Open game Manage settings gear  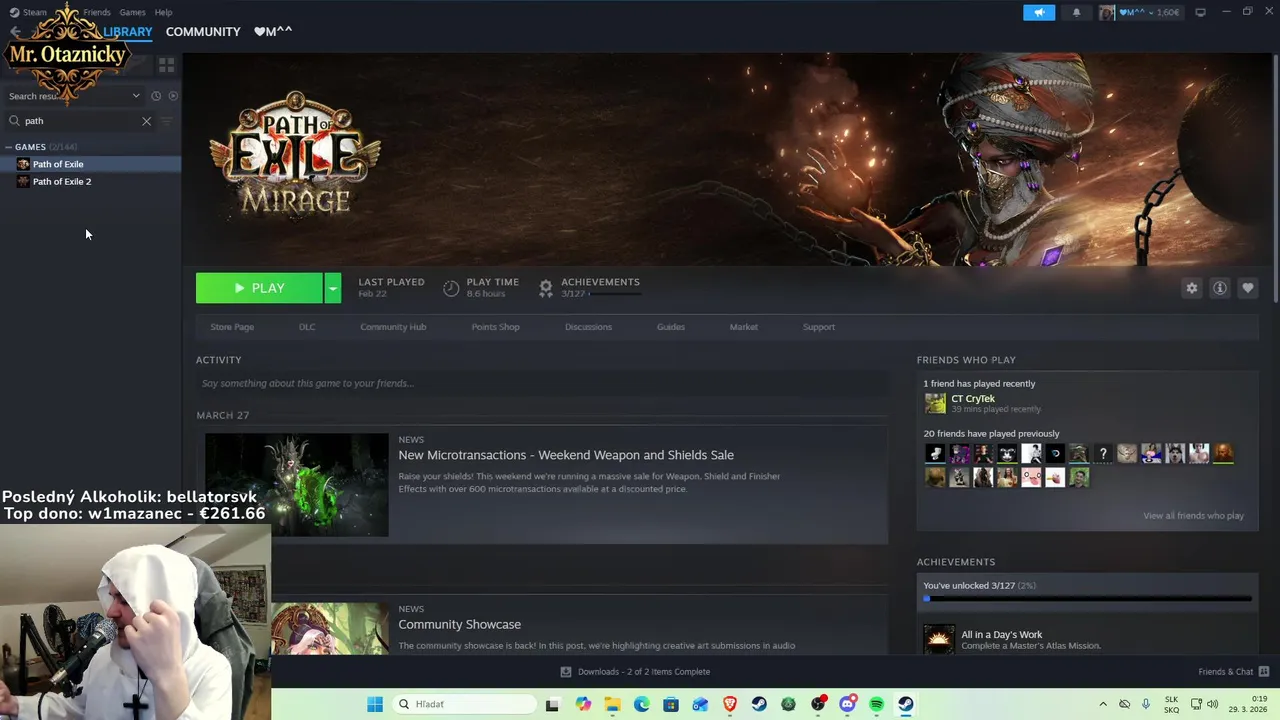coord(1191,288)
